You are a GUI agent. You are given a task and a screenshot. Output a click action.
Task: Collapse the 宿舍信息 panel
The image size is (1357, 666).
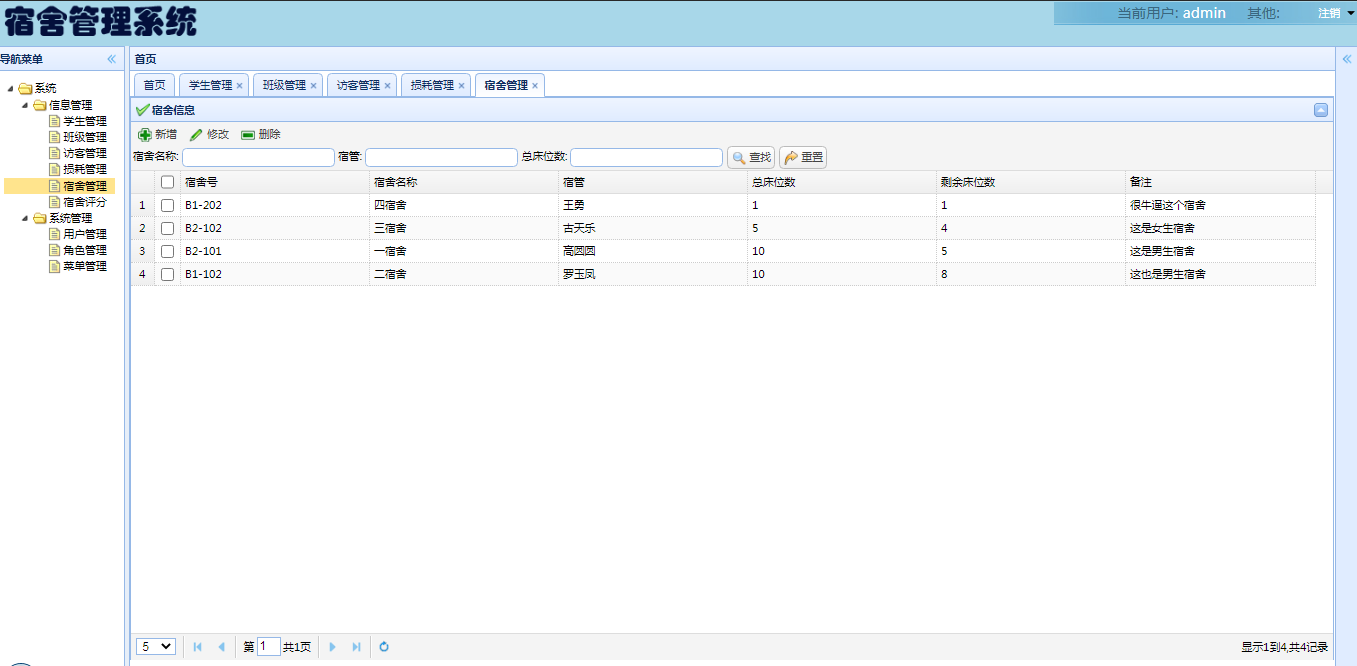(x=1321, y=110)
